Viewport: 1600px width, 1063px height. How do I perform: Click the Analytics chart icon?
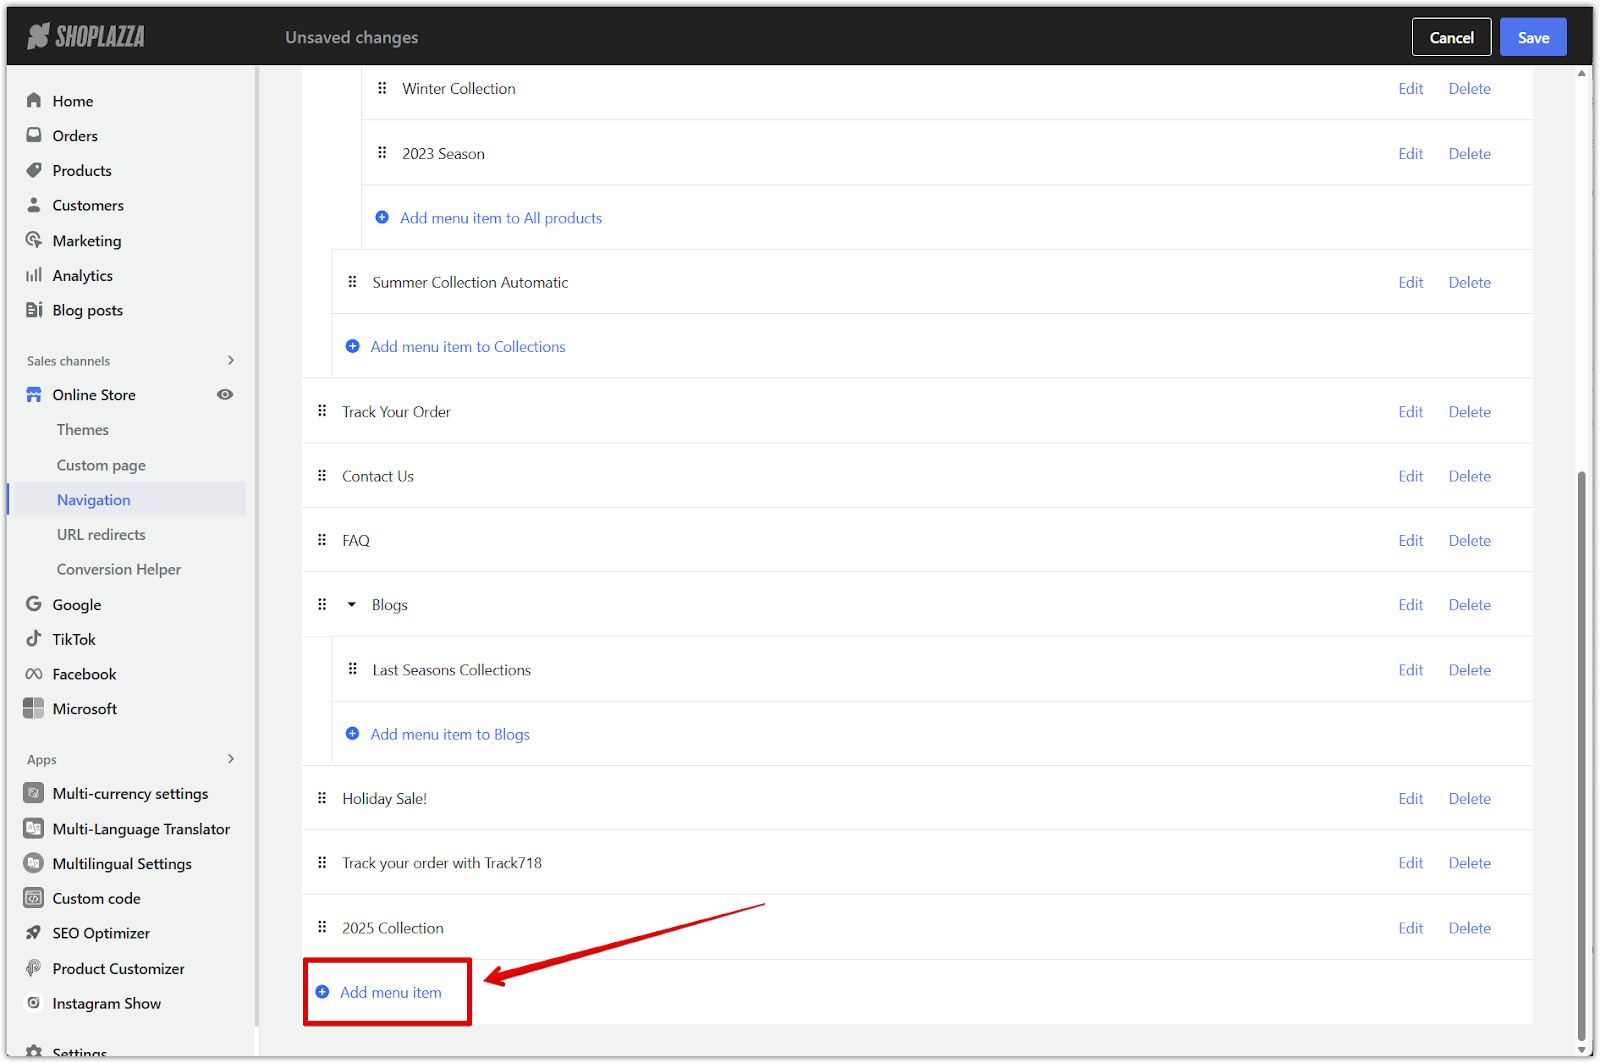(34, 275)
